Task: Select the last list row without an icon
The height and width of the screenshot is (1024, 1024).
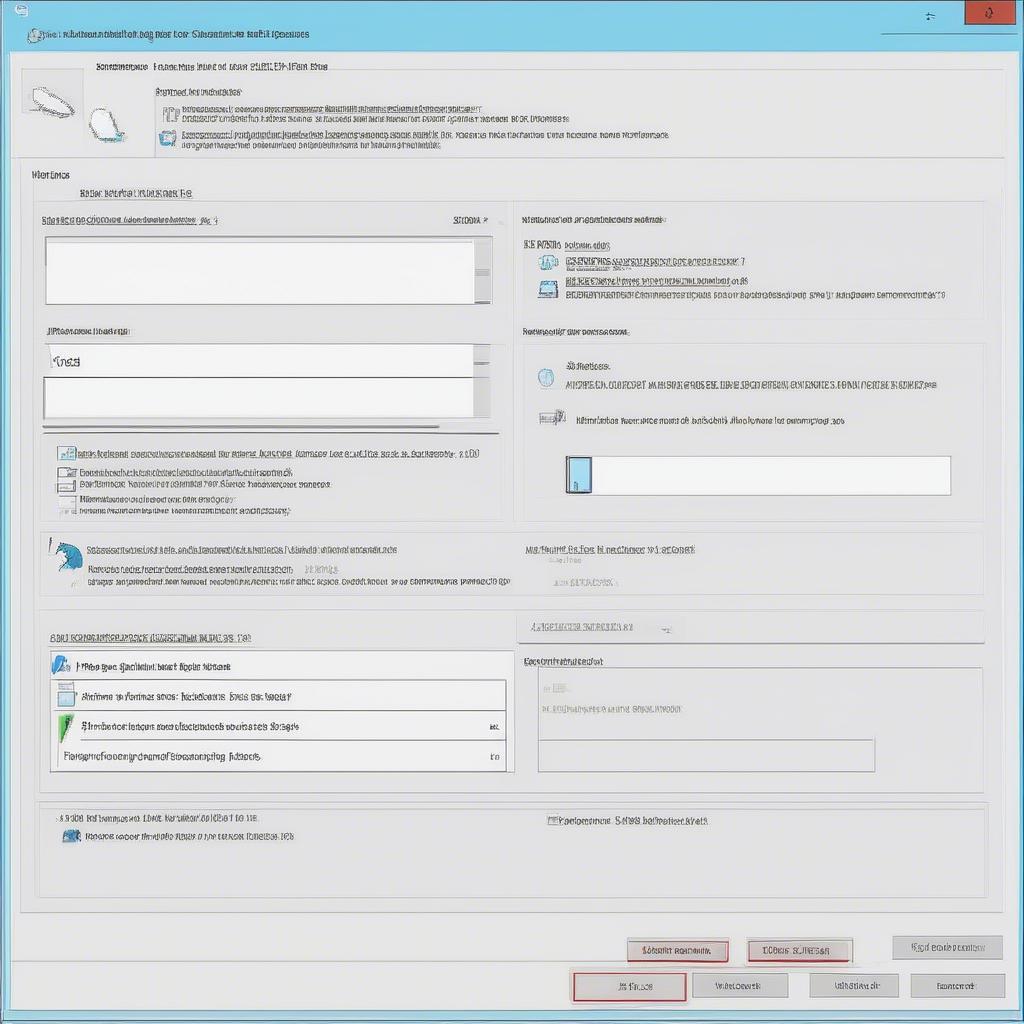Action: click(279, 756)
